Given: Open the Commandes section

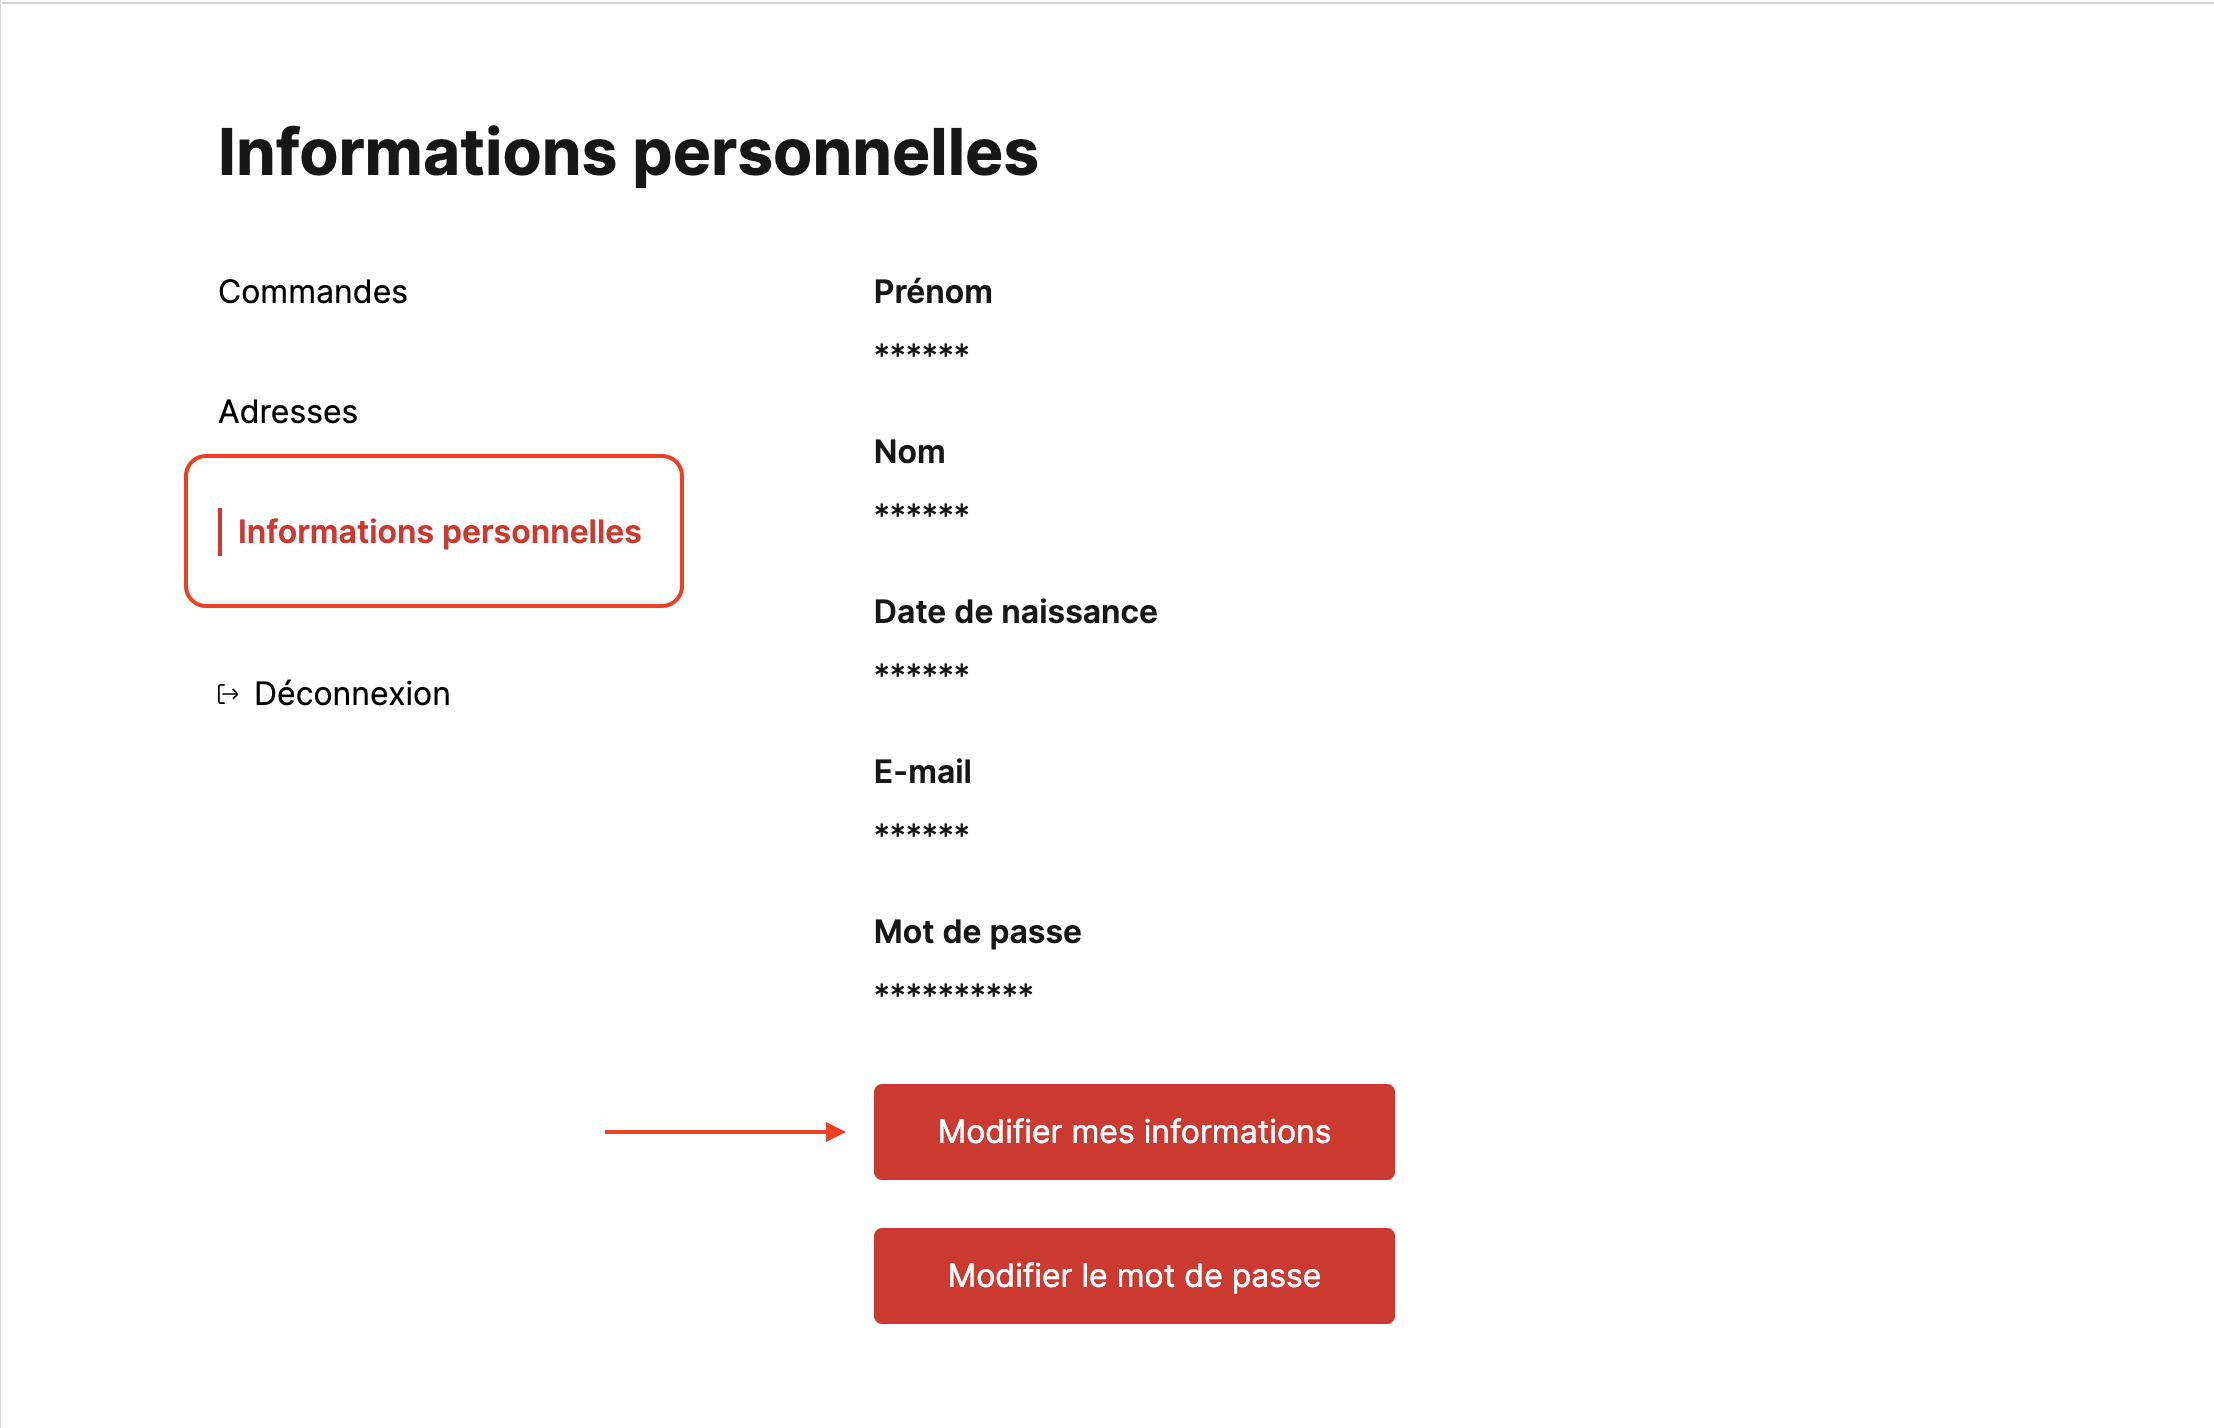Looking at the screenshot, I should [313, 292].
